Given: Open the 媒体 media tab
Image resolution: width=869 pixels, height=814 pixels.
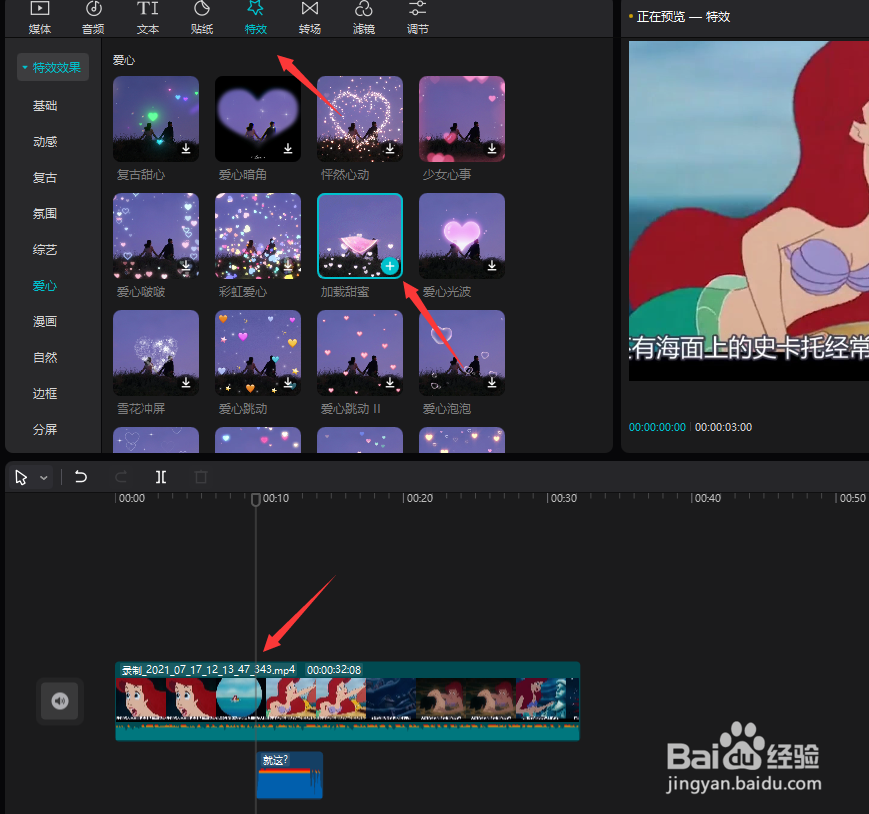Looking at the screenshot, I should [39, 18].
